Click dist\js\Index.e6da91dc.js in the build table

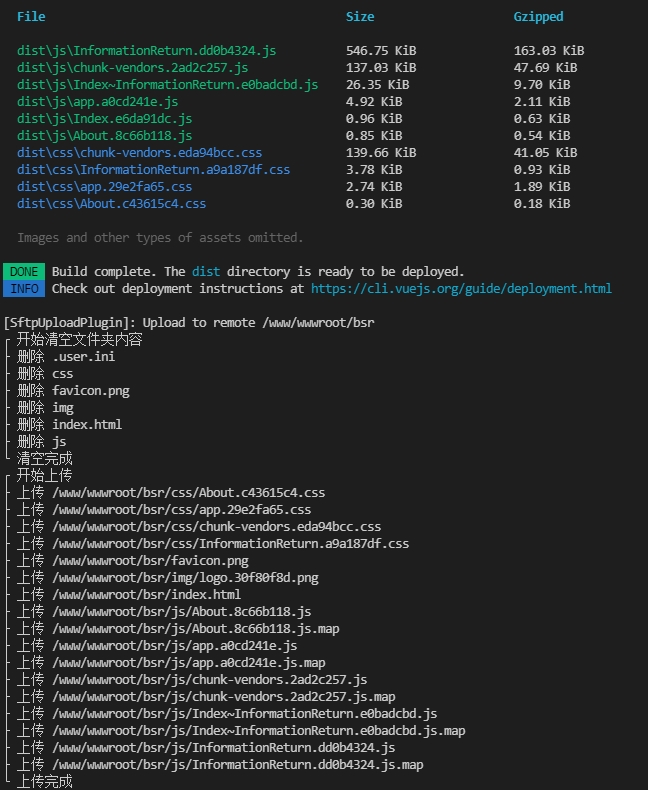point(104,118)
